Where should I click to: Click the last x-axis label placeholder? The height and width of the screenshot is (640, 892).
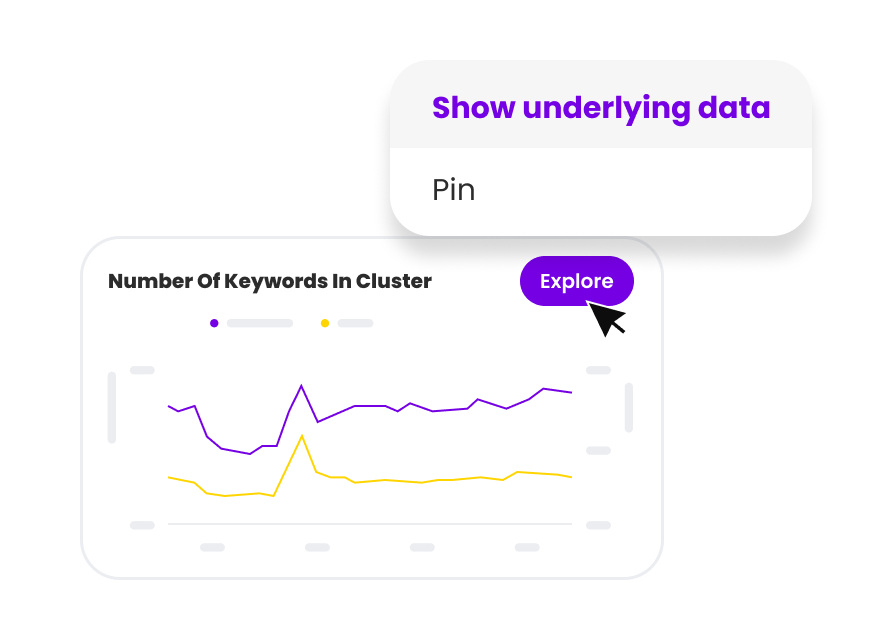527,548
